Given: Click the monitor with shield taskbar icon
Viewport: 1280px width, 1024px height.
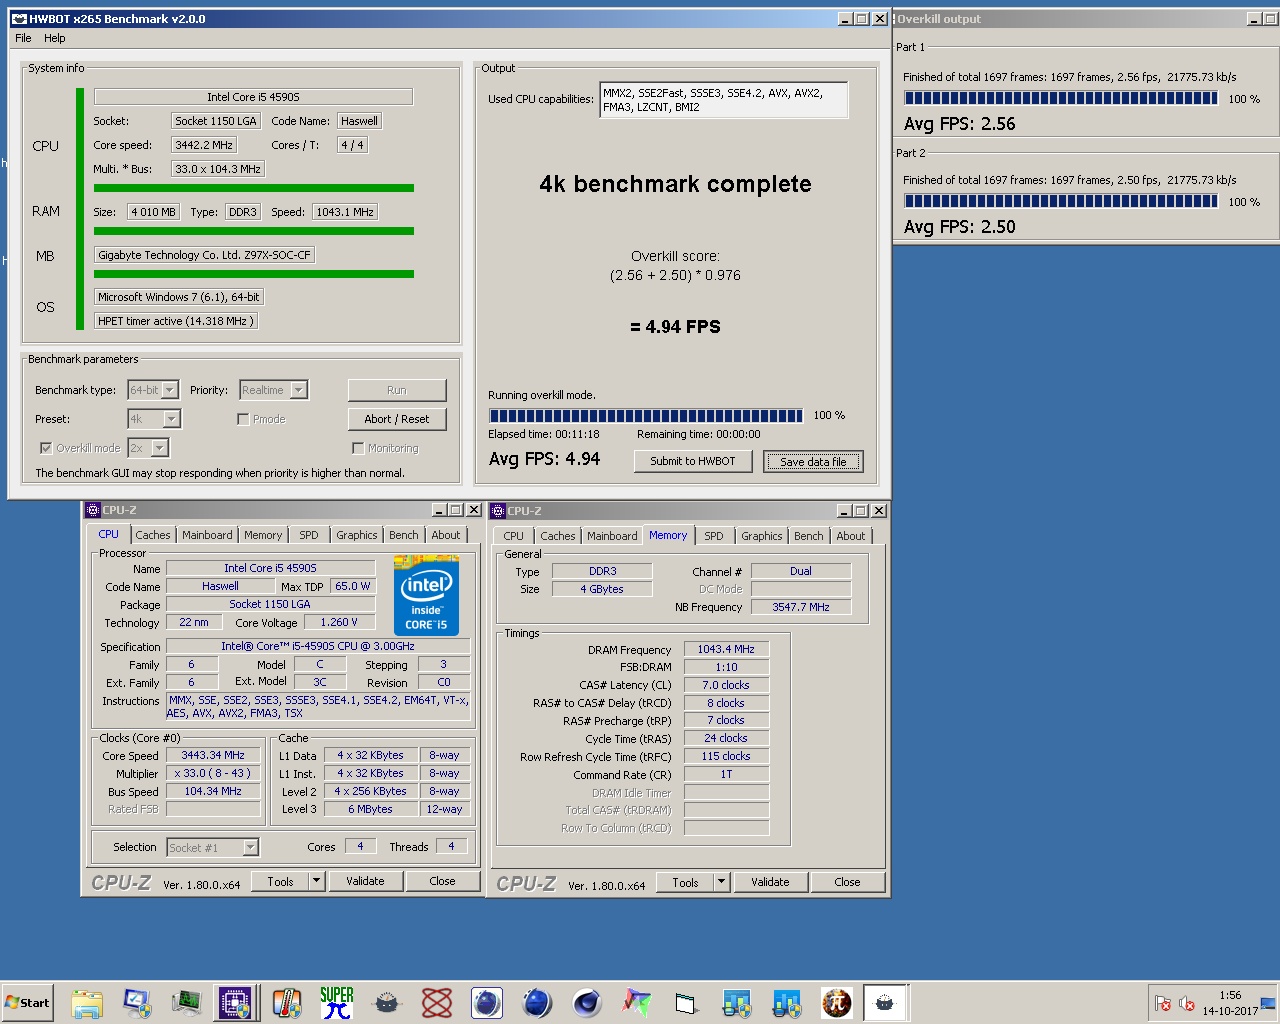Looking at the screenshot, I should [137, 1003].
